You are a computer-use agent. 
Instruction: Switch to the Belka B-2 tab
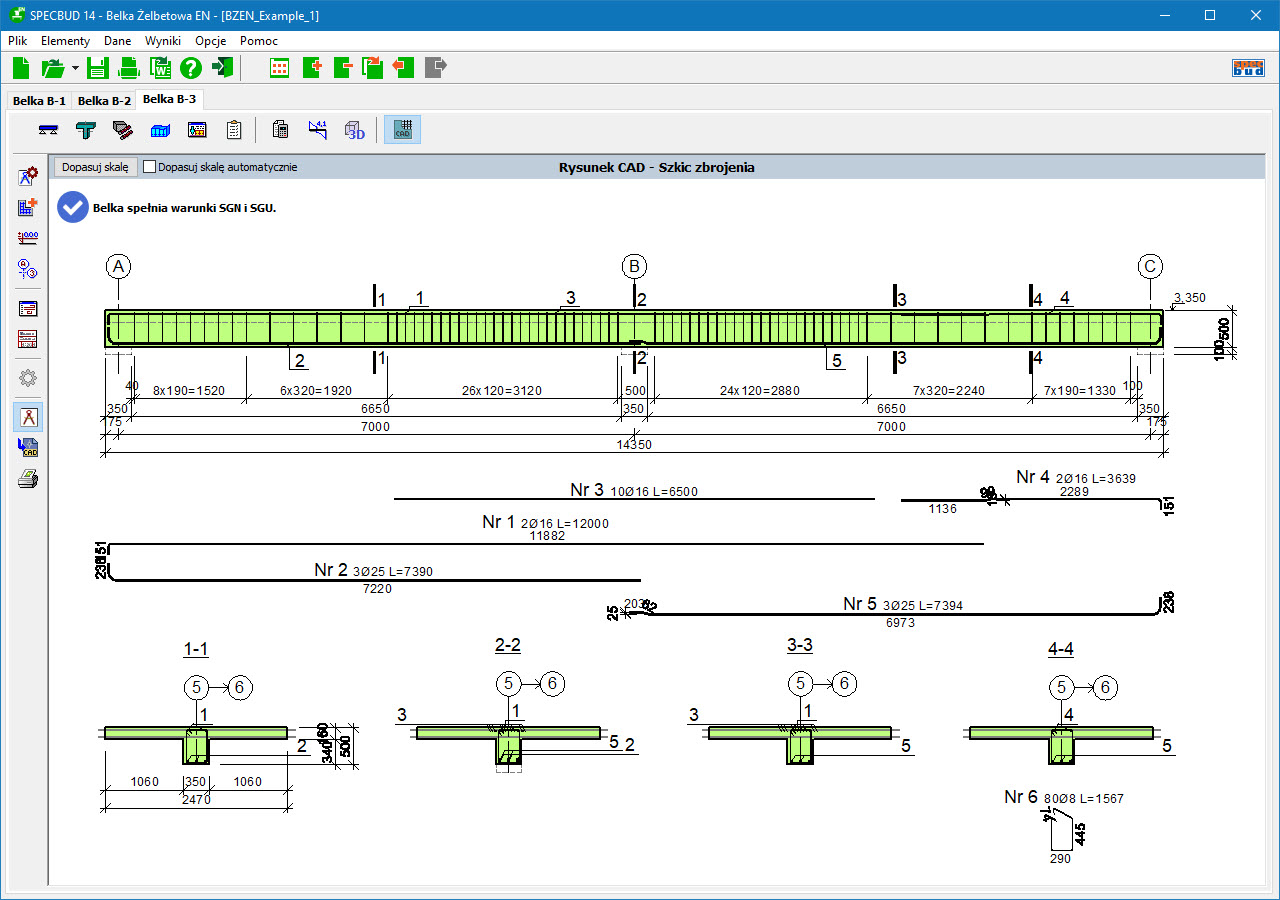104,101
